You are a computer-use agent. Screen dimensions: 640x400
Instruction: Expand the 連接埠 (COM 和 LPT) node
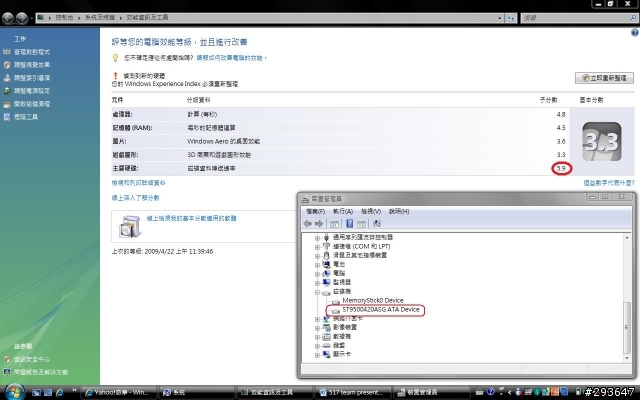pos(318,247)
